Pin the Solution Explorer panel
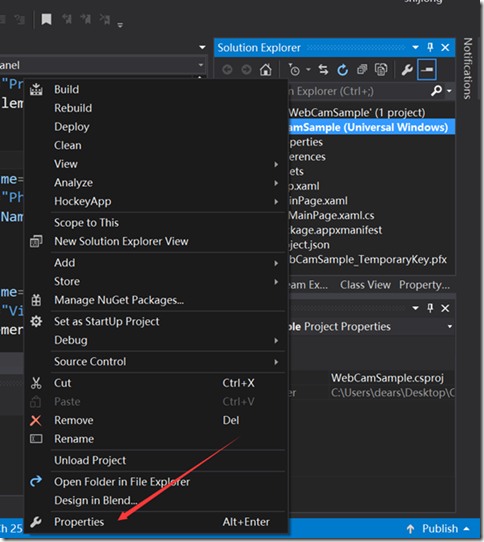Screen dimensions: 484x542 coord(430,47)
